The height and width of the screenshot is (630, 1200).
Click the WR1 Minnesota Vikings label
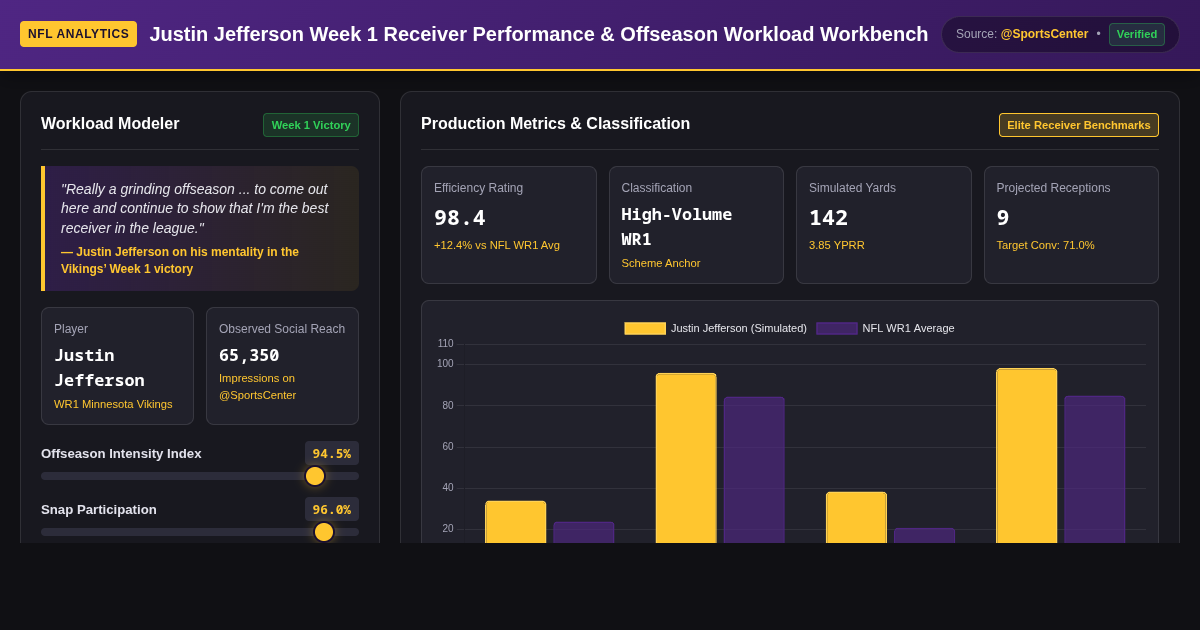point(113,404)
